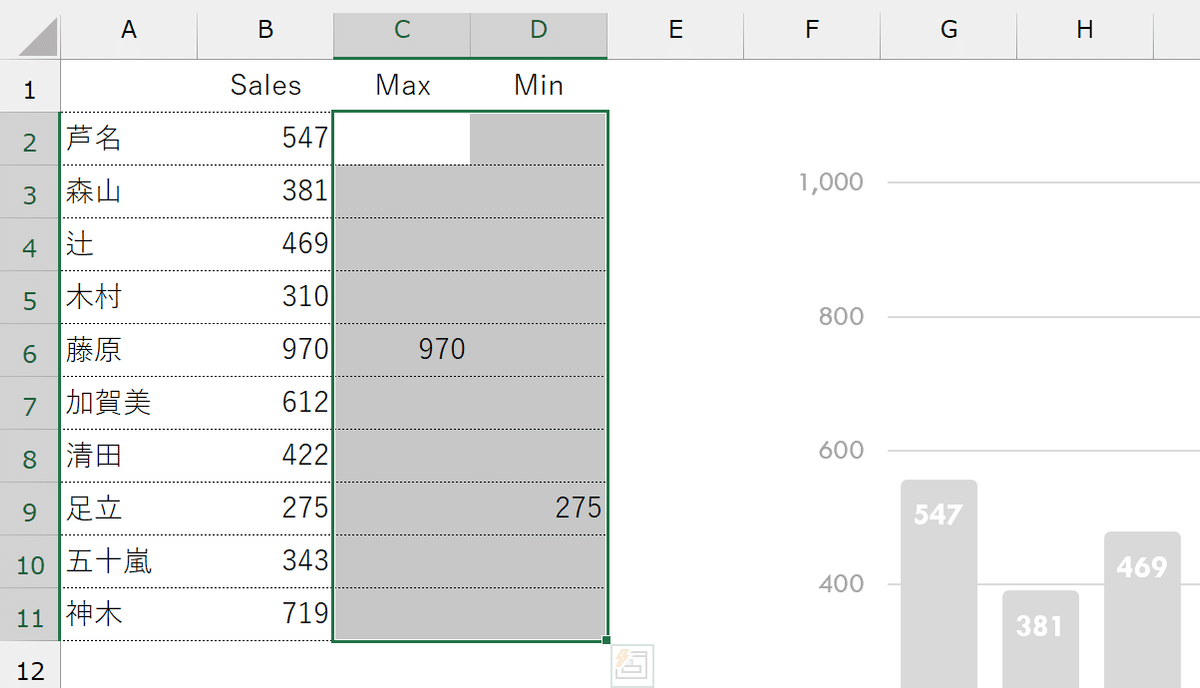Select row 10 header

(30, 563)
